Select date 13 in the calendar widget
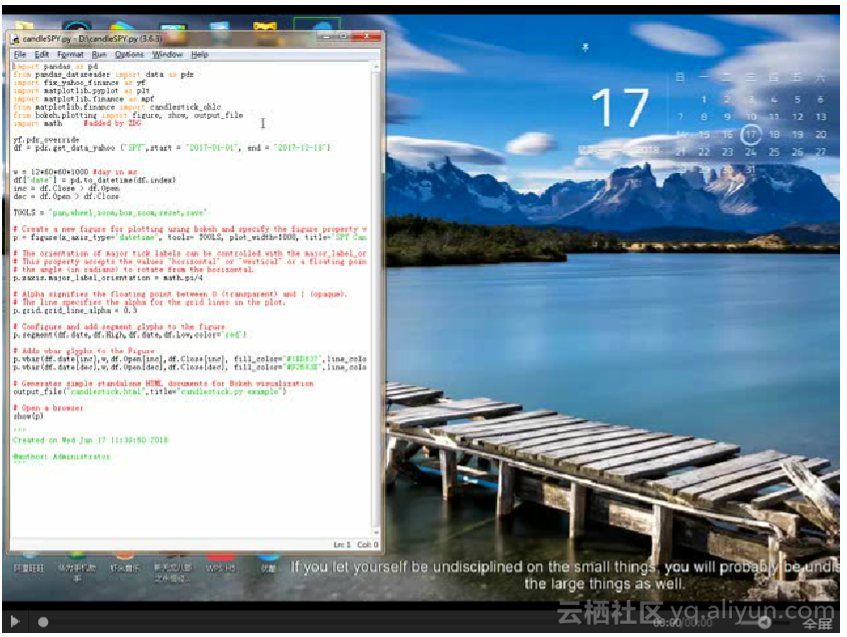The image size is (847, 637). (821, 117)
